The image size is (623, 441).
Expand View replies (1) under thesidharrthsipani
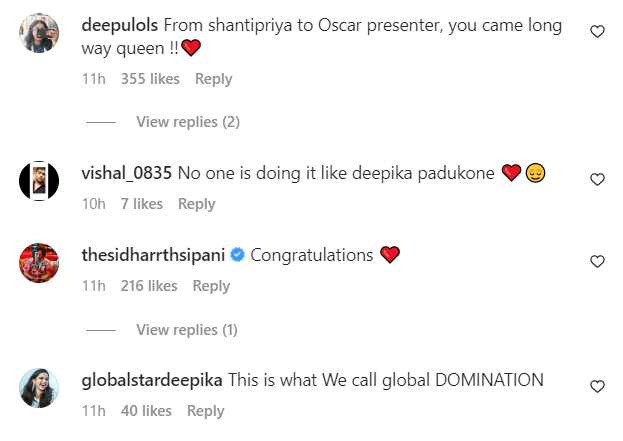tap(187, 330)
